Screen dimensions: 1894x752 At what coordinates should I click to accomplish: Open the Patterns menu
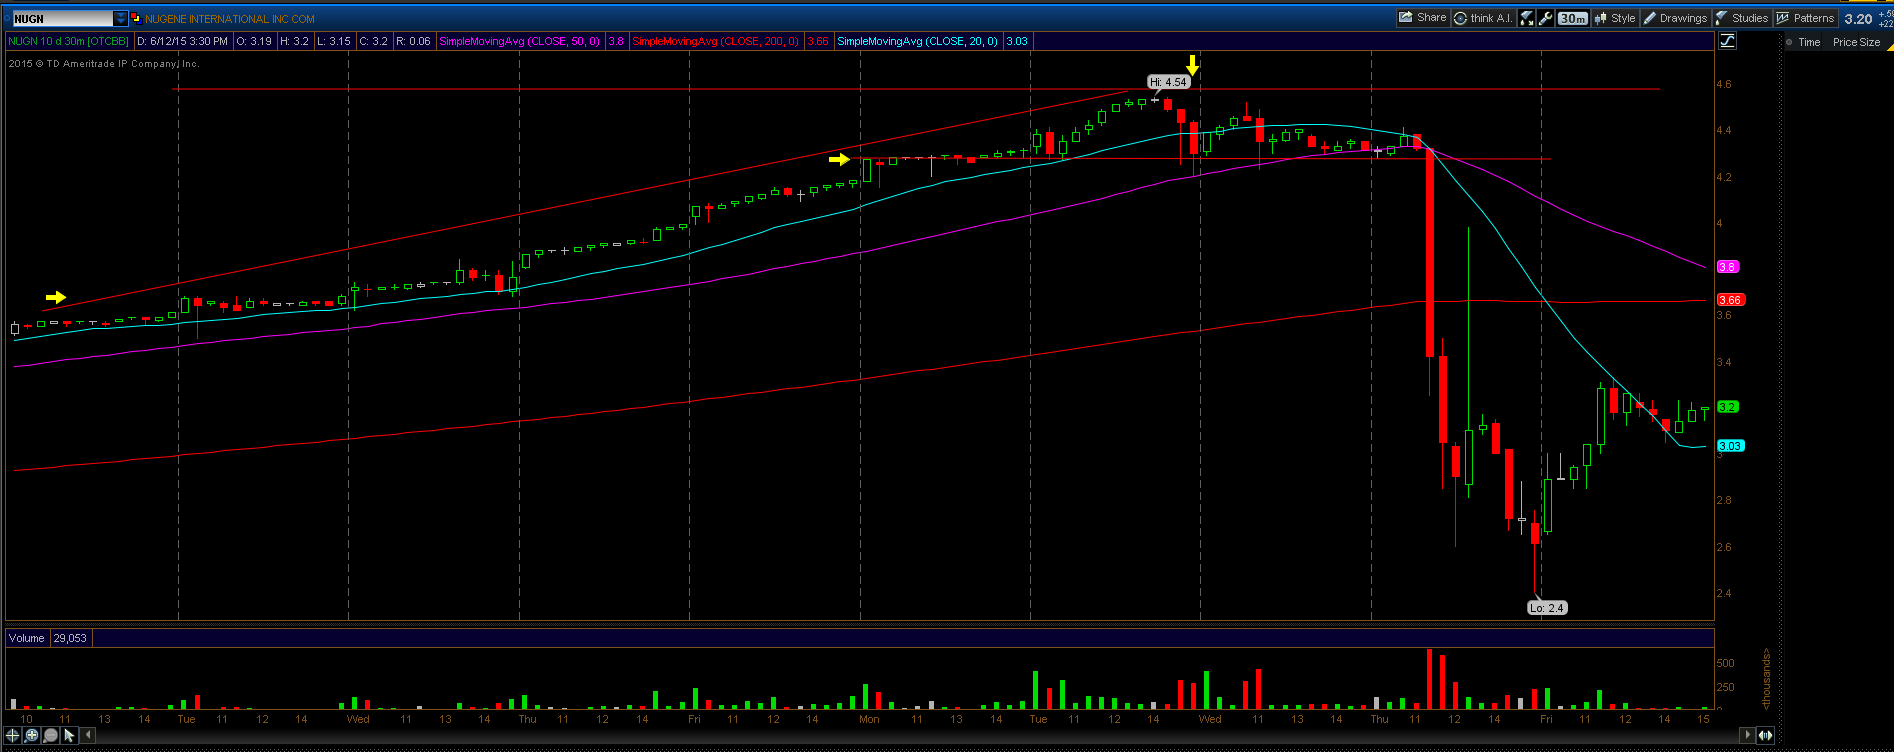point(1805,18)
